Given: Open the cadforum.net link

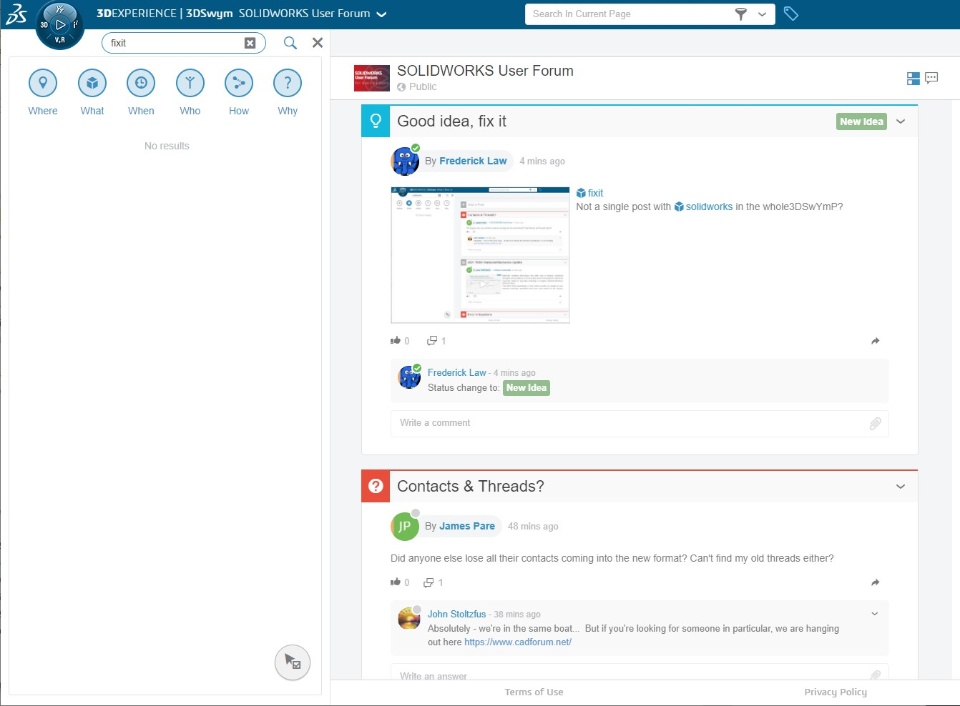Looking at the screenshot, I should click(518, 642).
